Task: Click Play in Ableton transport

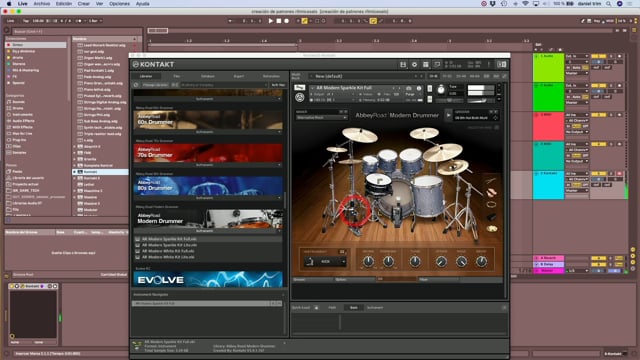Action: click(x=271, y=21)
